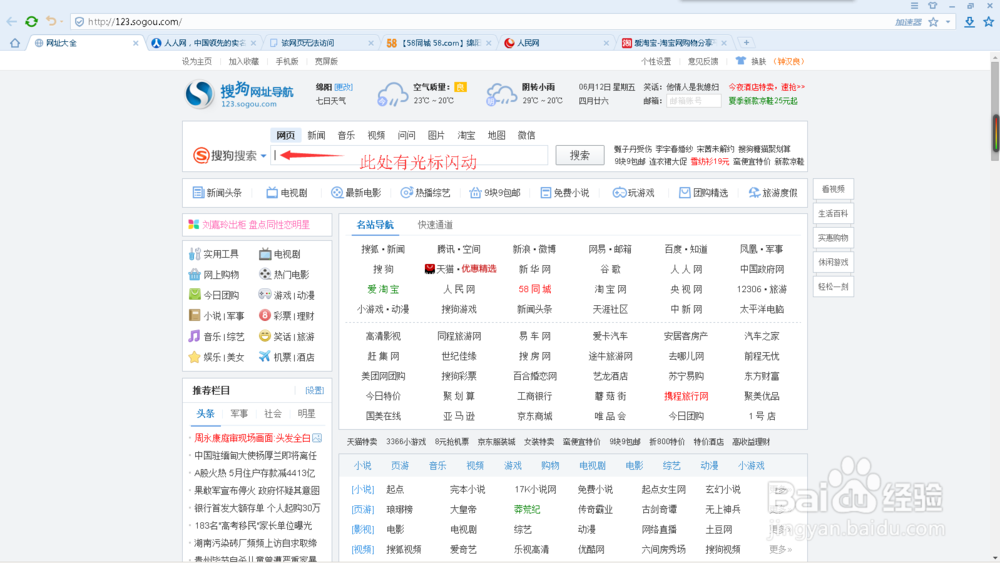
Task: Open 最新电影 film reel icon
Action: click(337, 193)
